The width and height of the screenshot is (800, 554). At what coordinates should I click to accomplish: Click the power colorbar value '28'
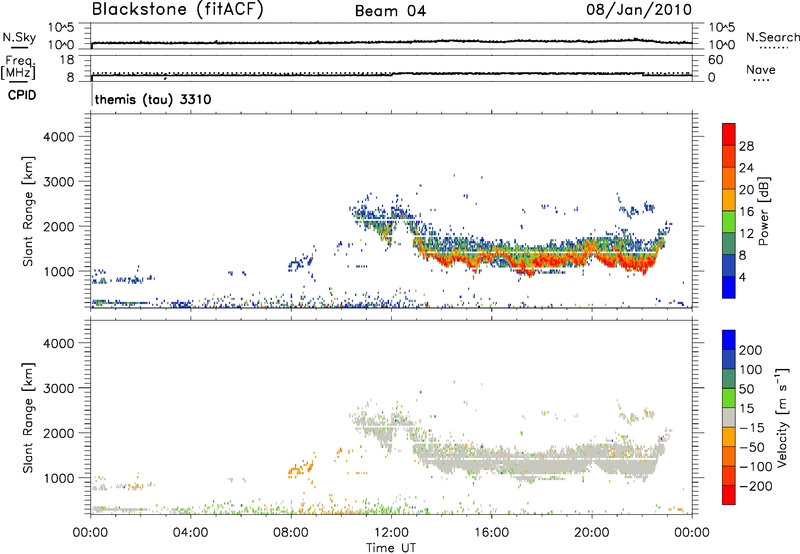tap(746, 146)
